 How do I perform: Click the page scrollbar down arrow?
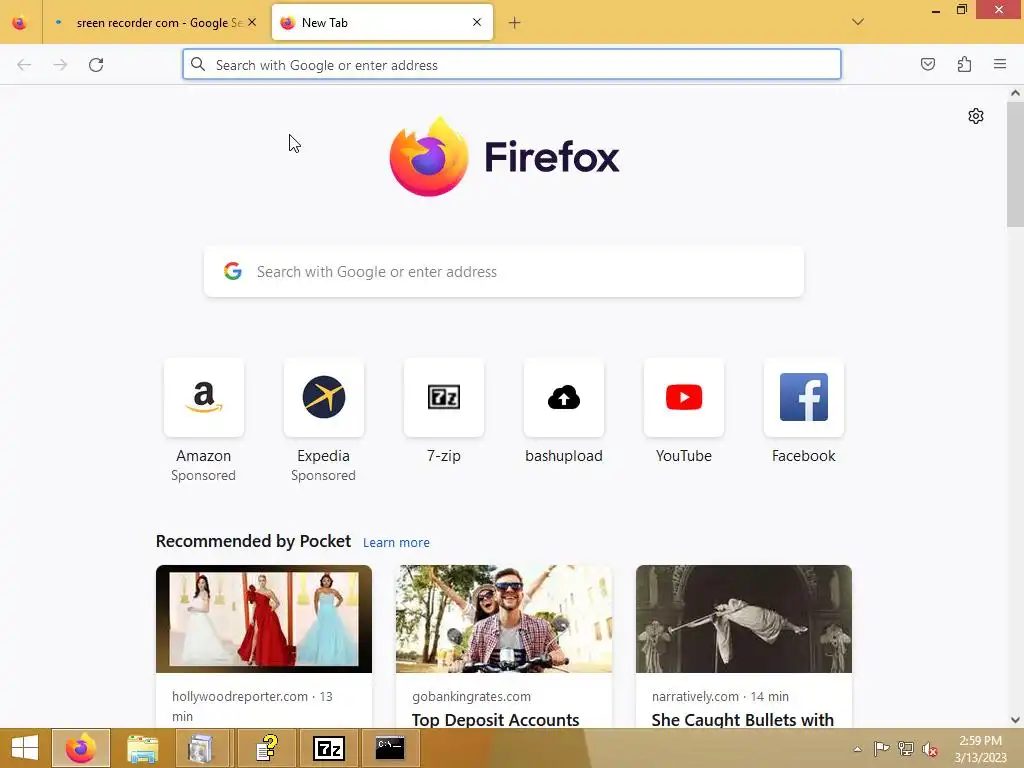[x=1015, y=720]
